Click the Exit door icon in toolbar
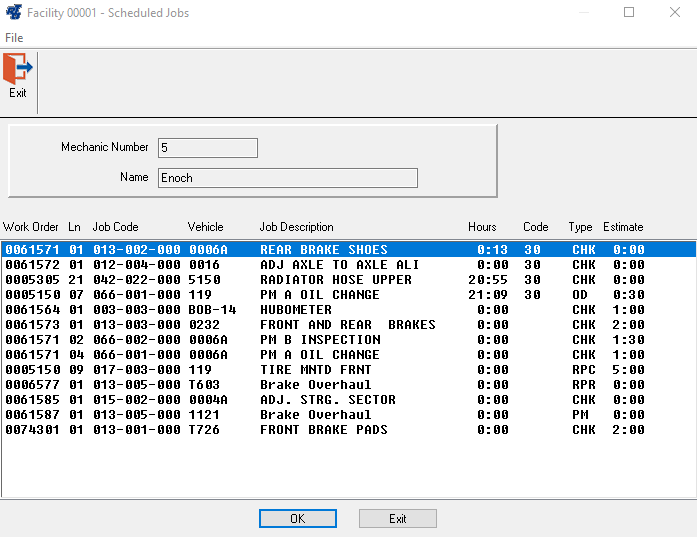The height and width of the screenshot is (537, 697). tap(18, 70)
